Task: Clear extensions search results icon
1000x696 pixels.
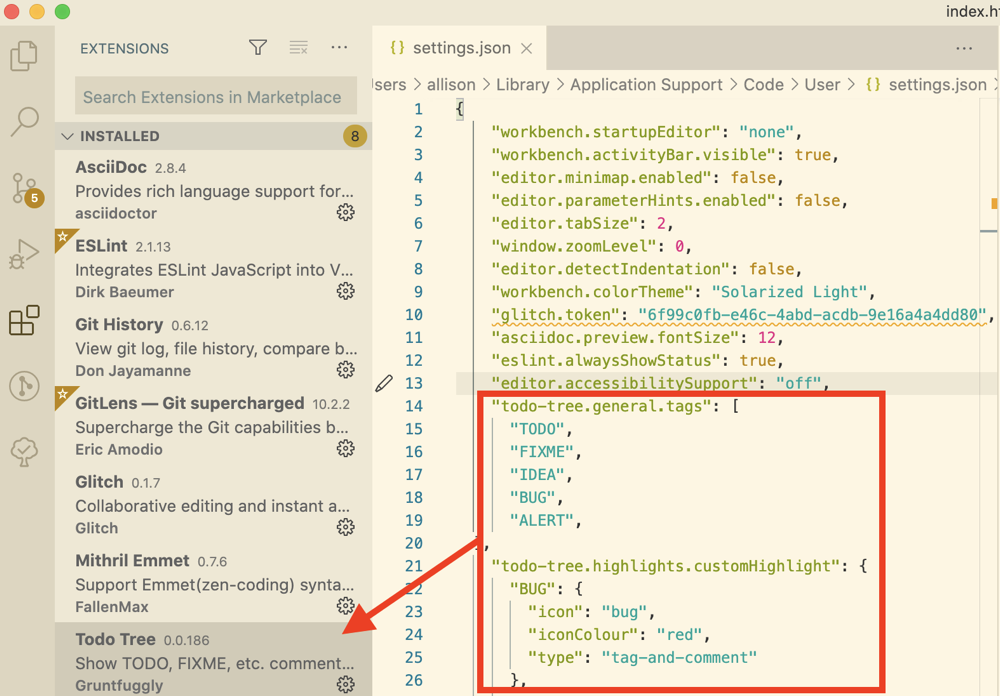Action: pyautogui.click(x=298, y=48)
